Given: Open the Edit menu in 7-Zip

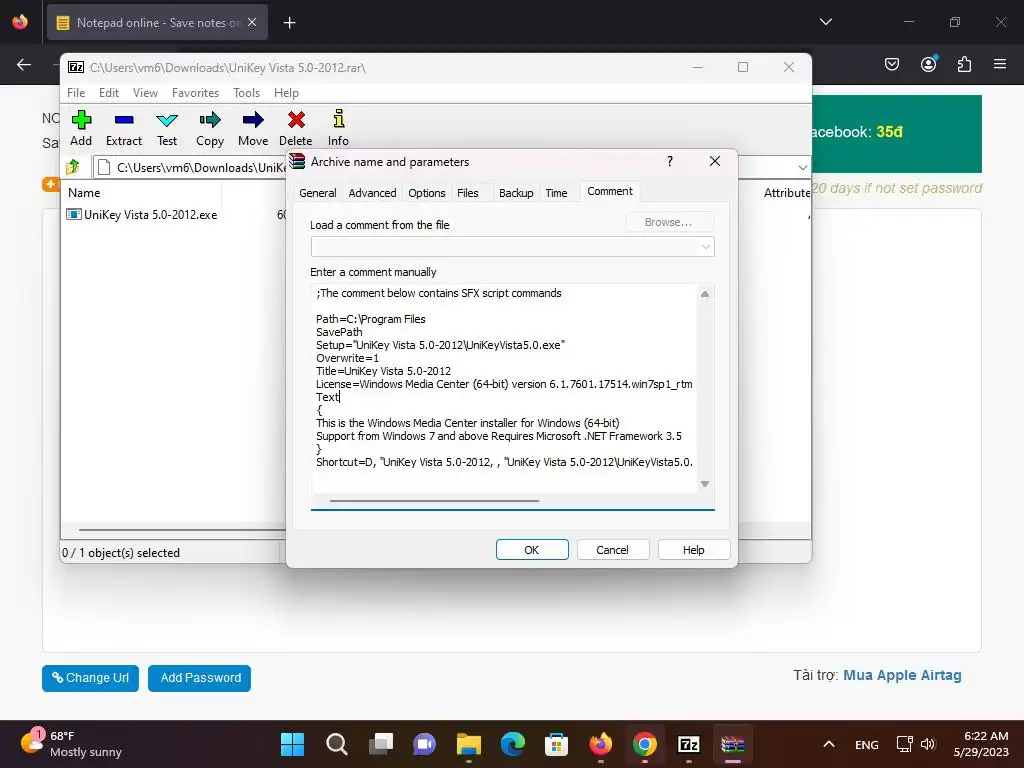Looking at the screenshot, I should click(x=109, y=93).
